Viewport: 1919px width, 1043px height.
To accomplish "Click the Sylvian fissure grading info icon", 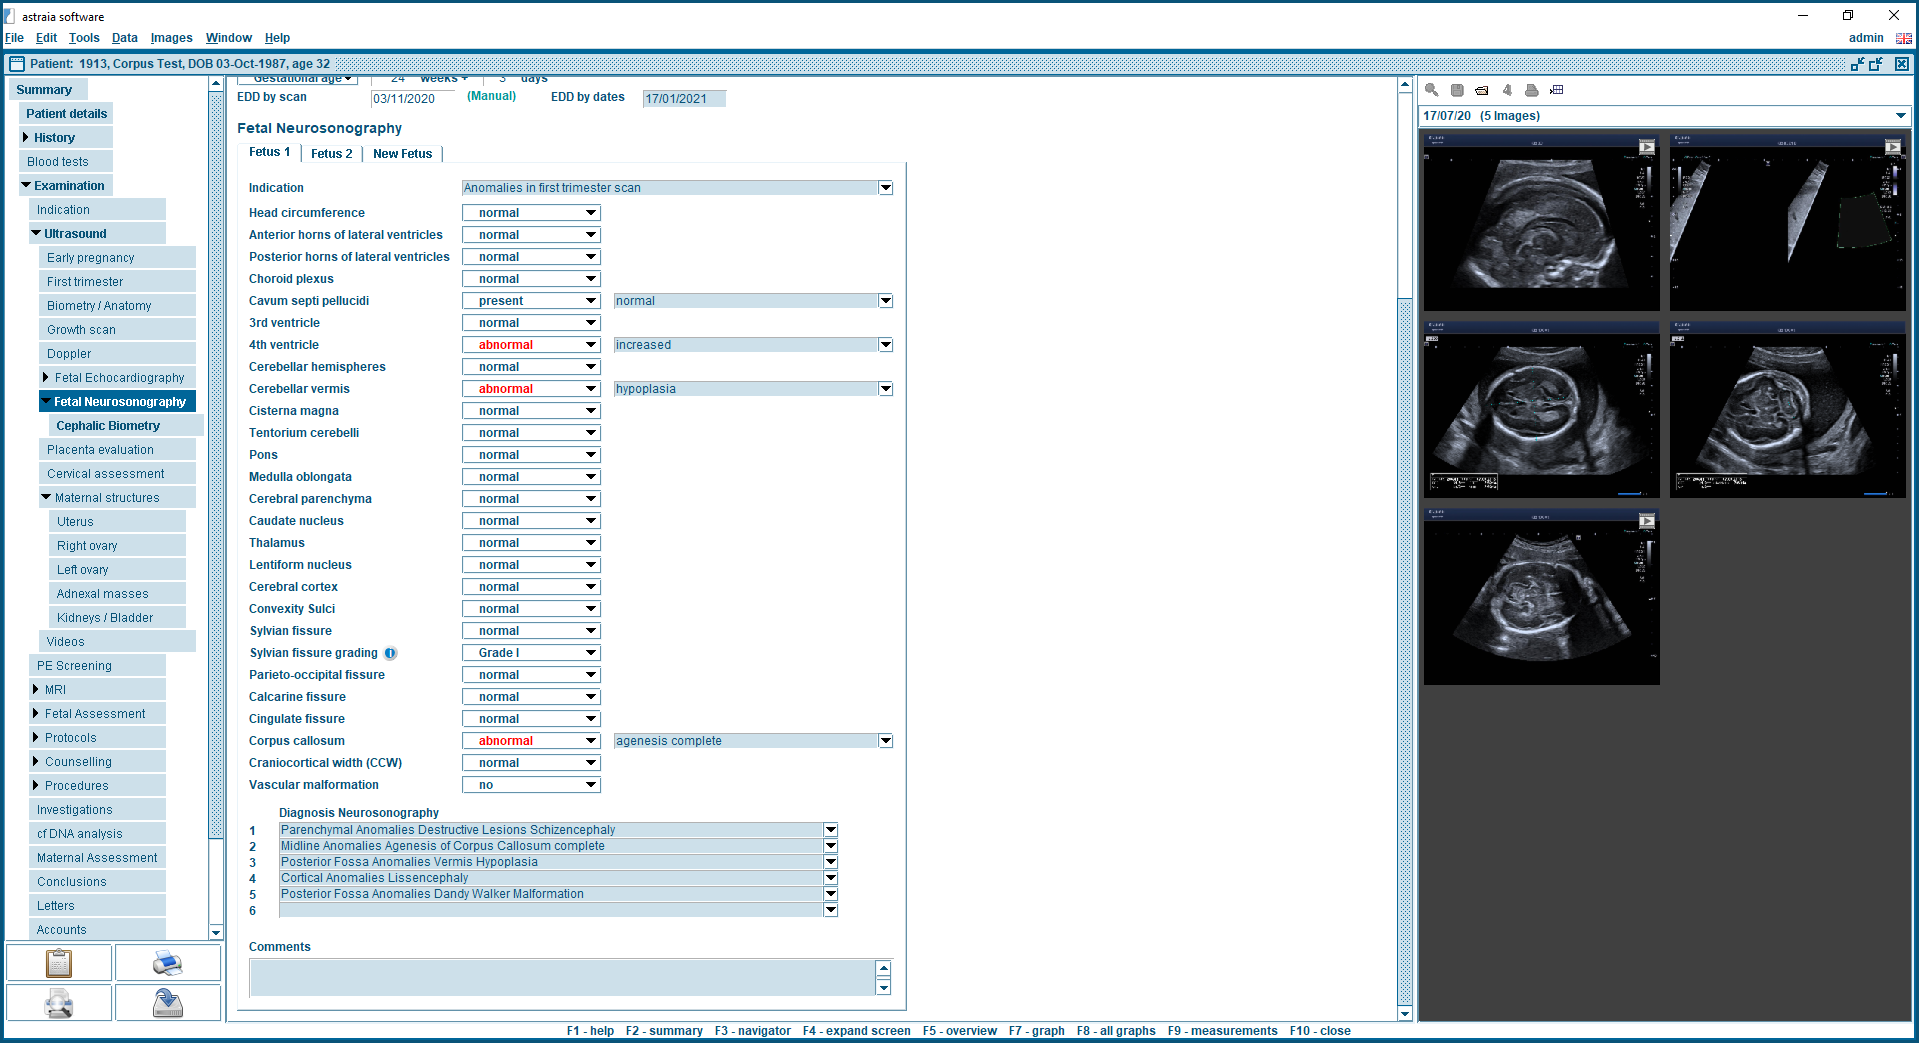I will [391, 653].
